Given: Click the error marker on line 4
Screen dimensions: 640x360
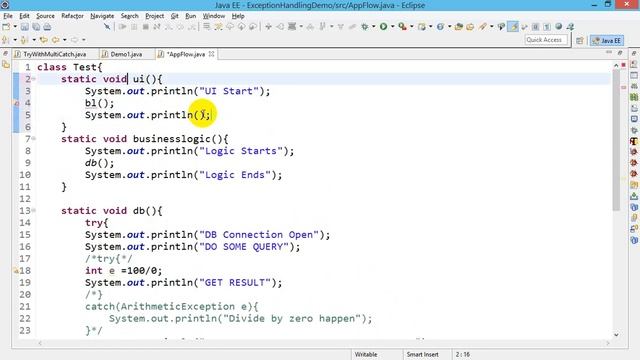Looking at the screenshot, I should tap(16, 103).
